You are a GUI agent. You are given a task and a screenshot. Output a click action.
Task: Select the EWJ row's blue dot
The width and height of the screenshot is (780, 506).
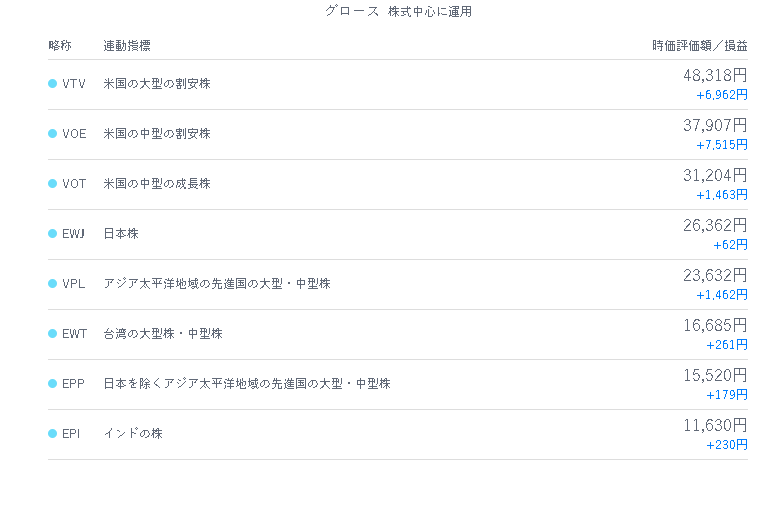(52, 233)
